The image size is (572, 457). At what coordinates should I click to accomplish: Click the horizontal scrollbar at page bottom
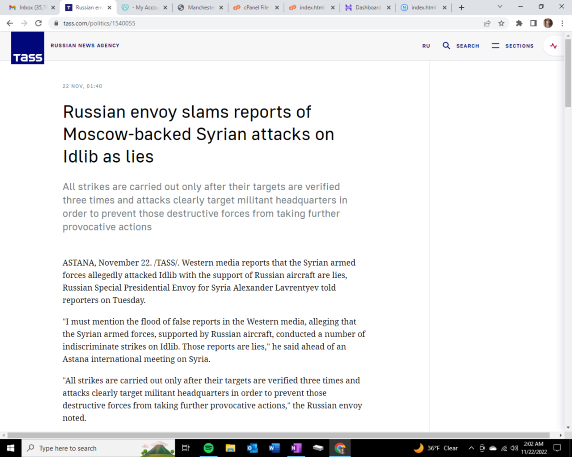279,435
